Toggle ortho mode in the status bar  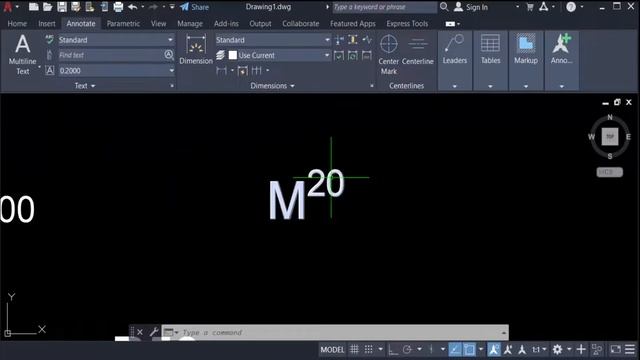pos(393,350)
